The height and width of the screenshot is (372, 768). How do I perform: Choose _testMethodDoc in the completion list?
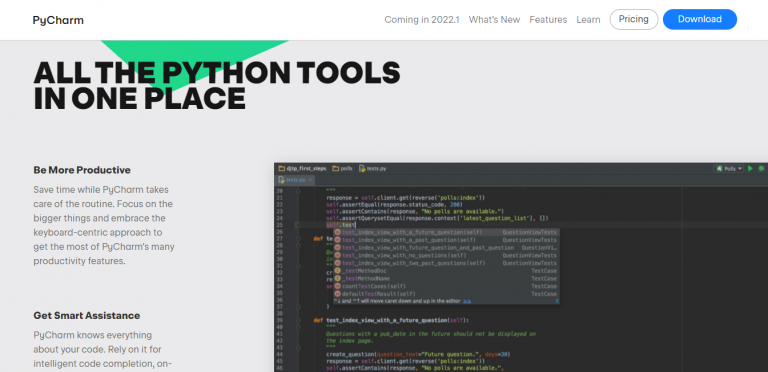[447, 271]
